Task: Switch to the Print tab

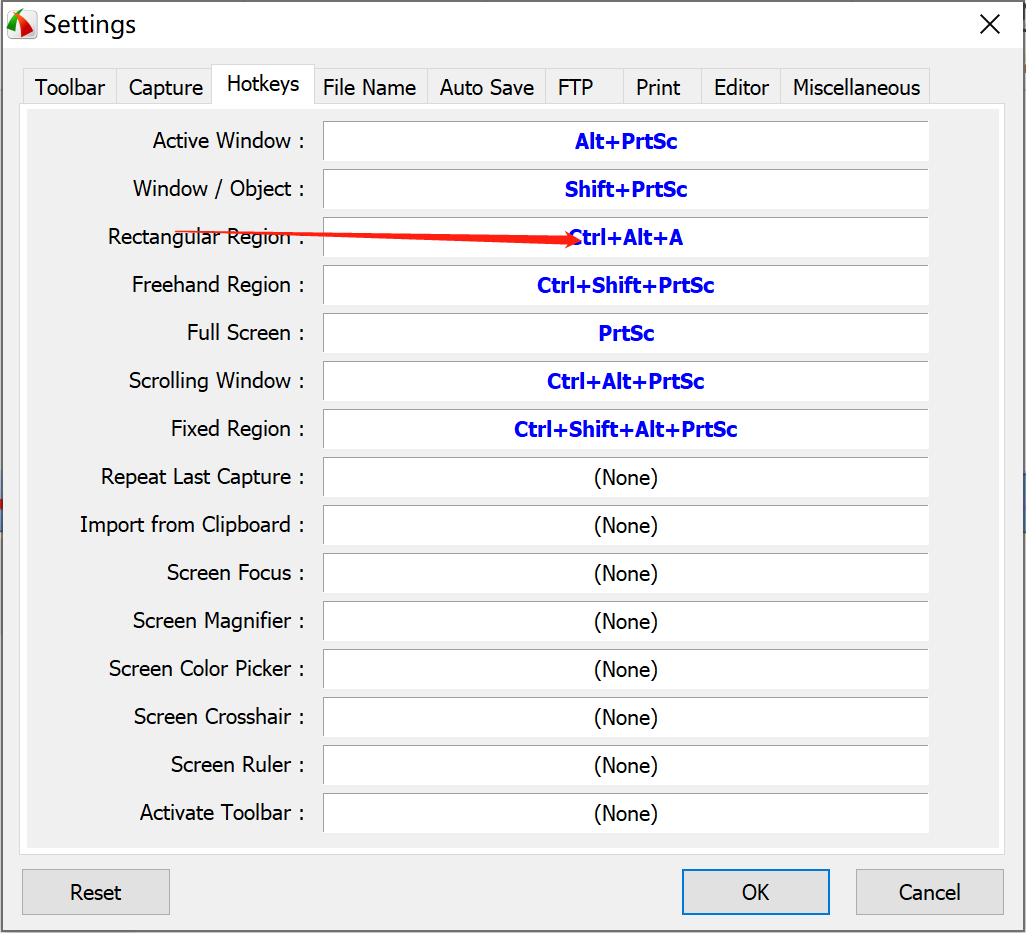Action: point(662,87)
